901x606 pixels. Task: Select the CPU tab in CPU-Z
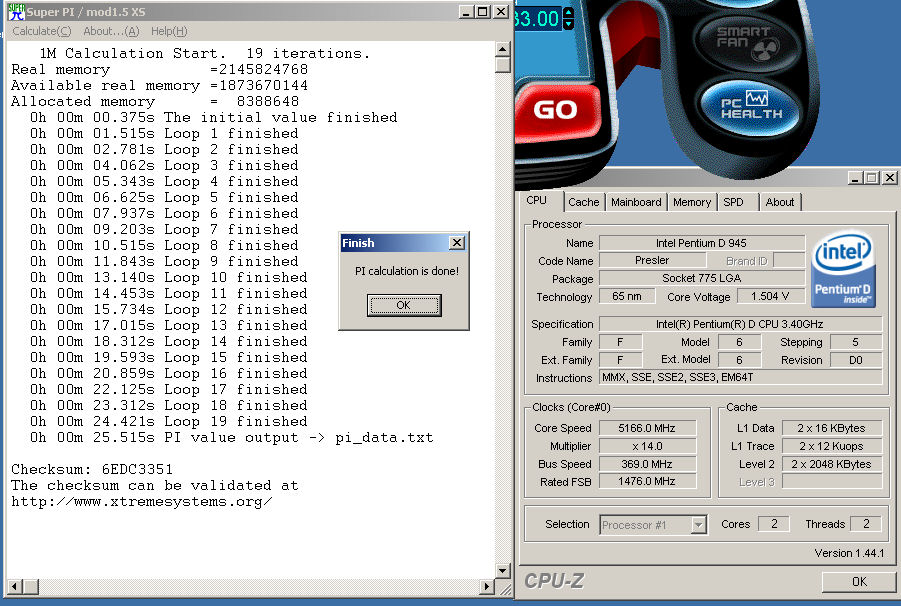(x=536, y=200)
